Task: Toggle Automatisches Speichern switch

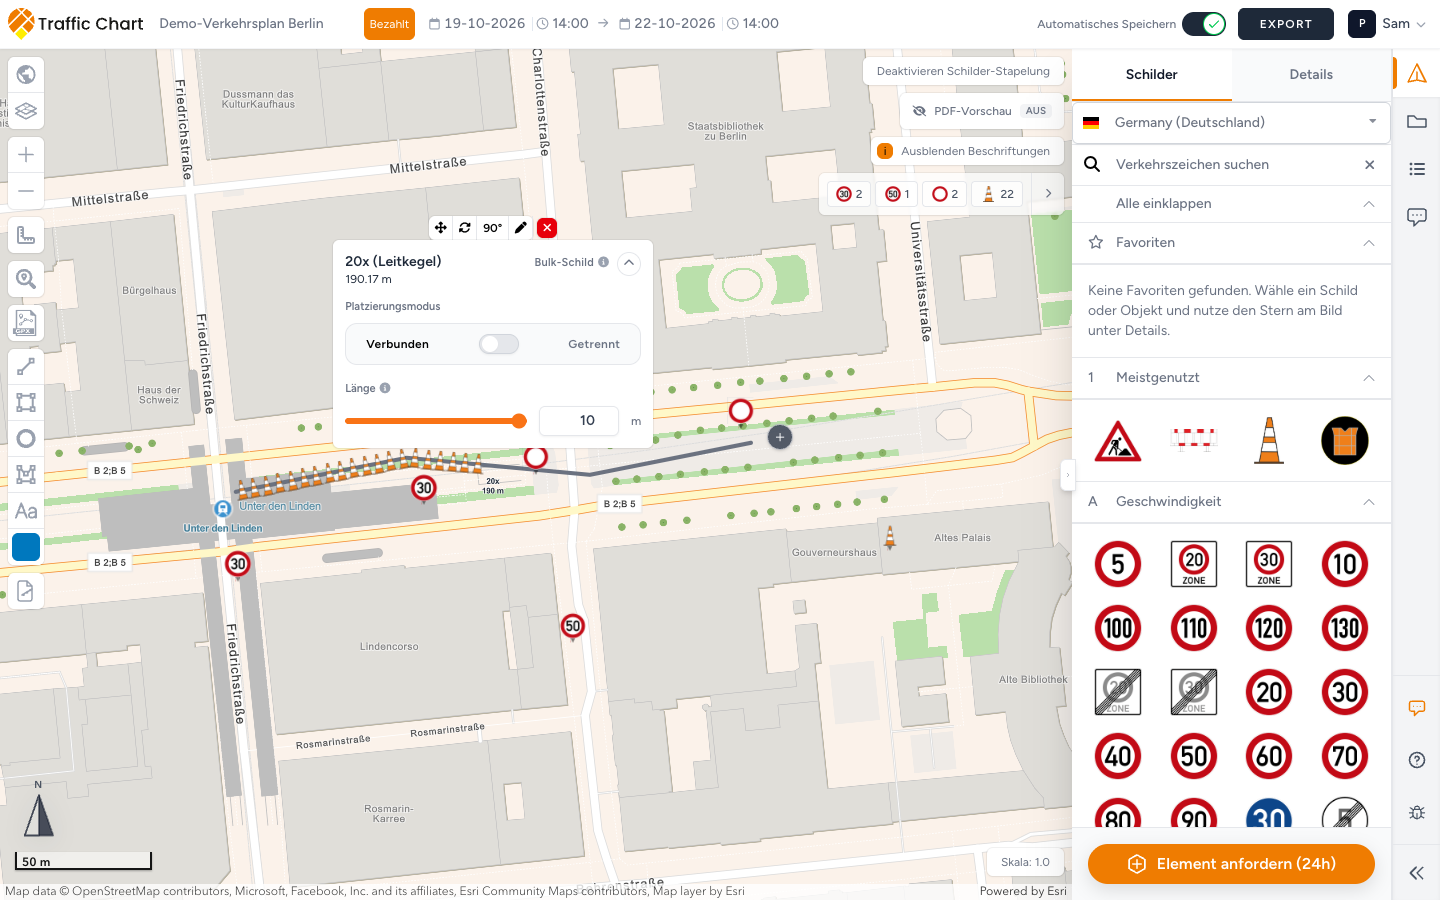Action: tap(1204, 24)
